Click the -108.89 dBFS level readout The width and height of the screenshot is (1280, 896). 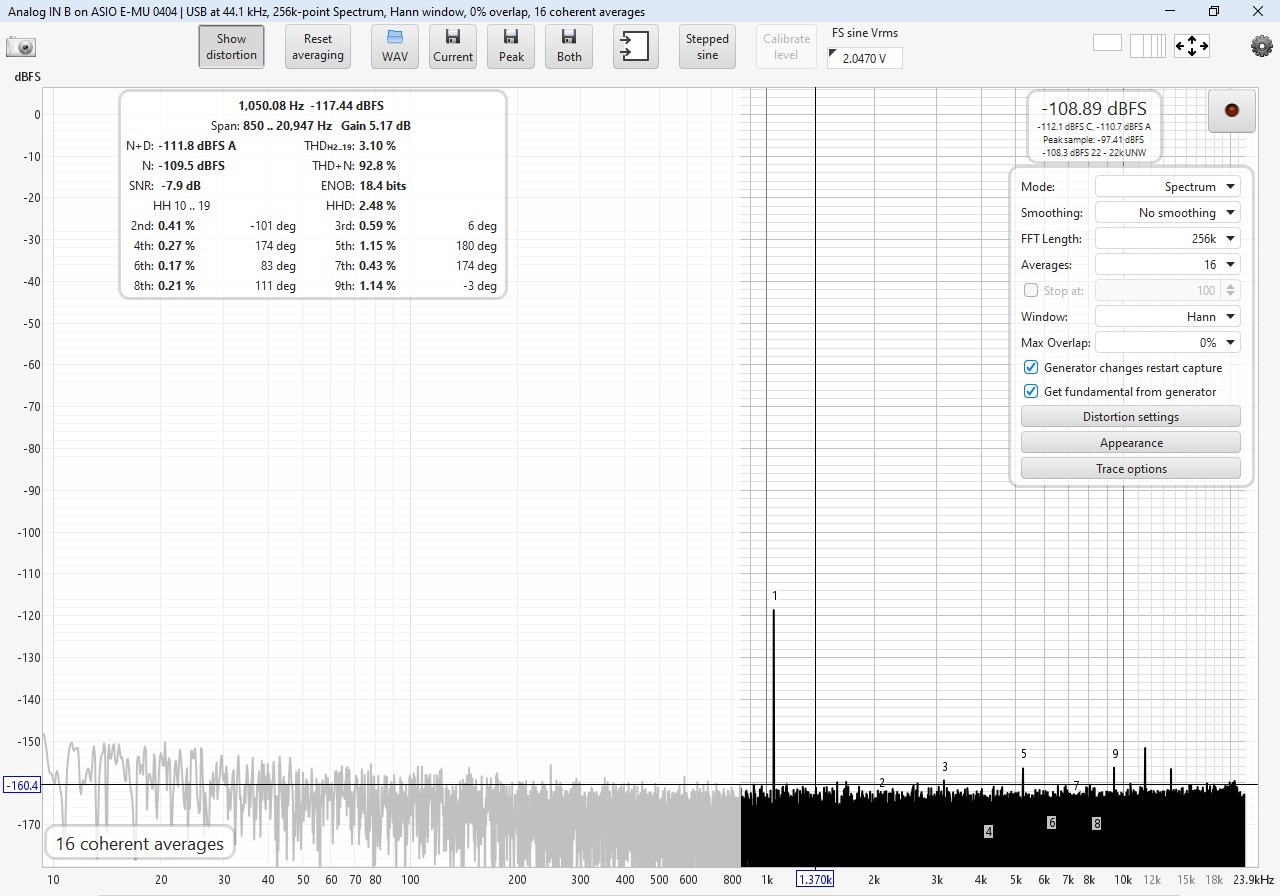tap(1094, 109)
